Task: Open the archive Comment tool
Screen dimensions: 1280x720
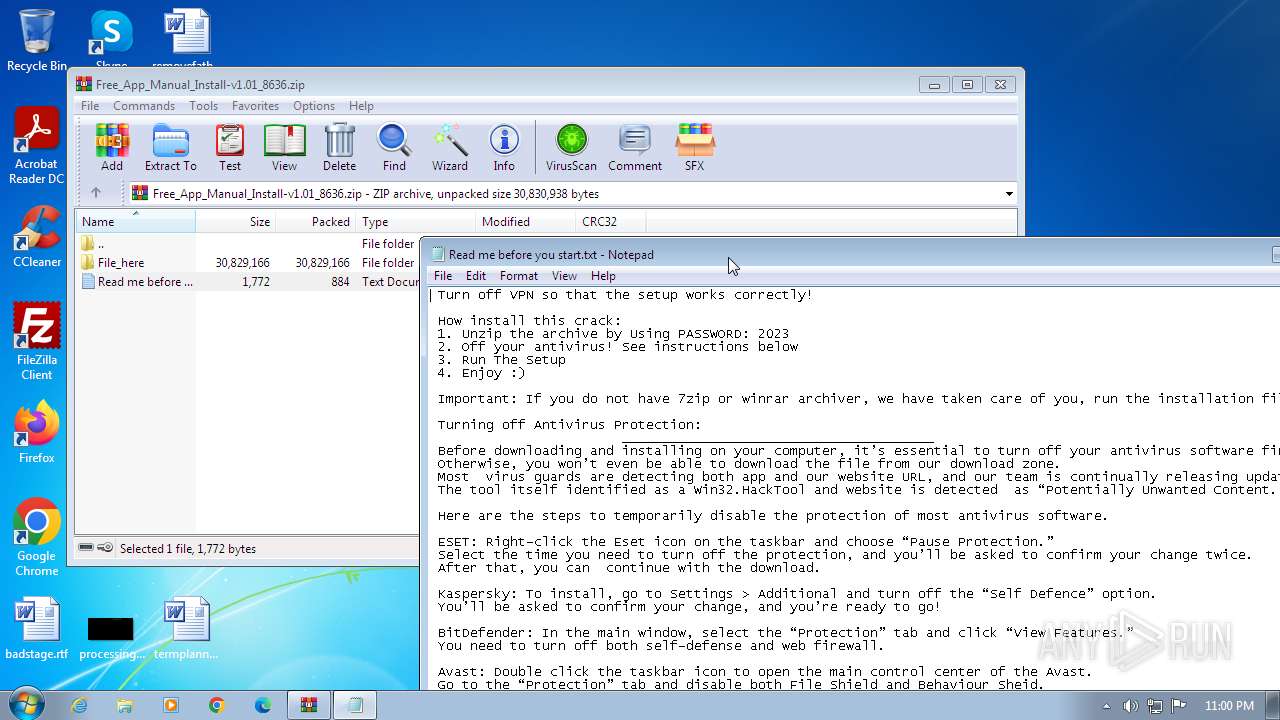Action: coord(635,147)
